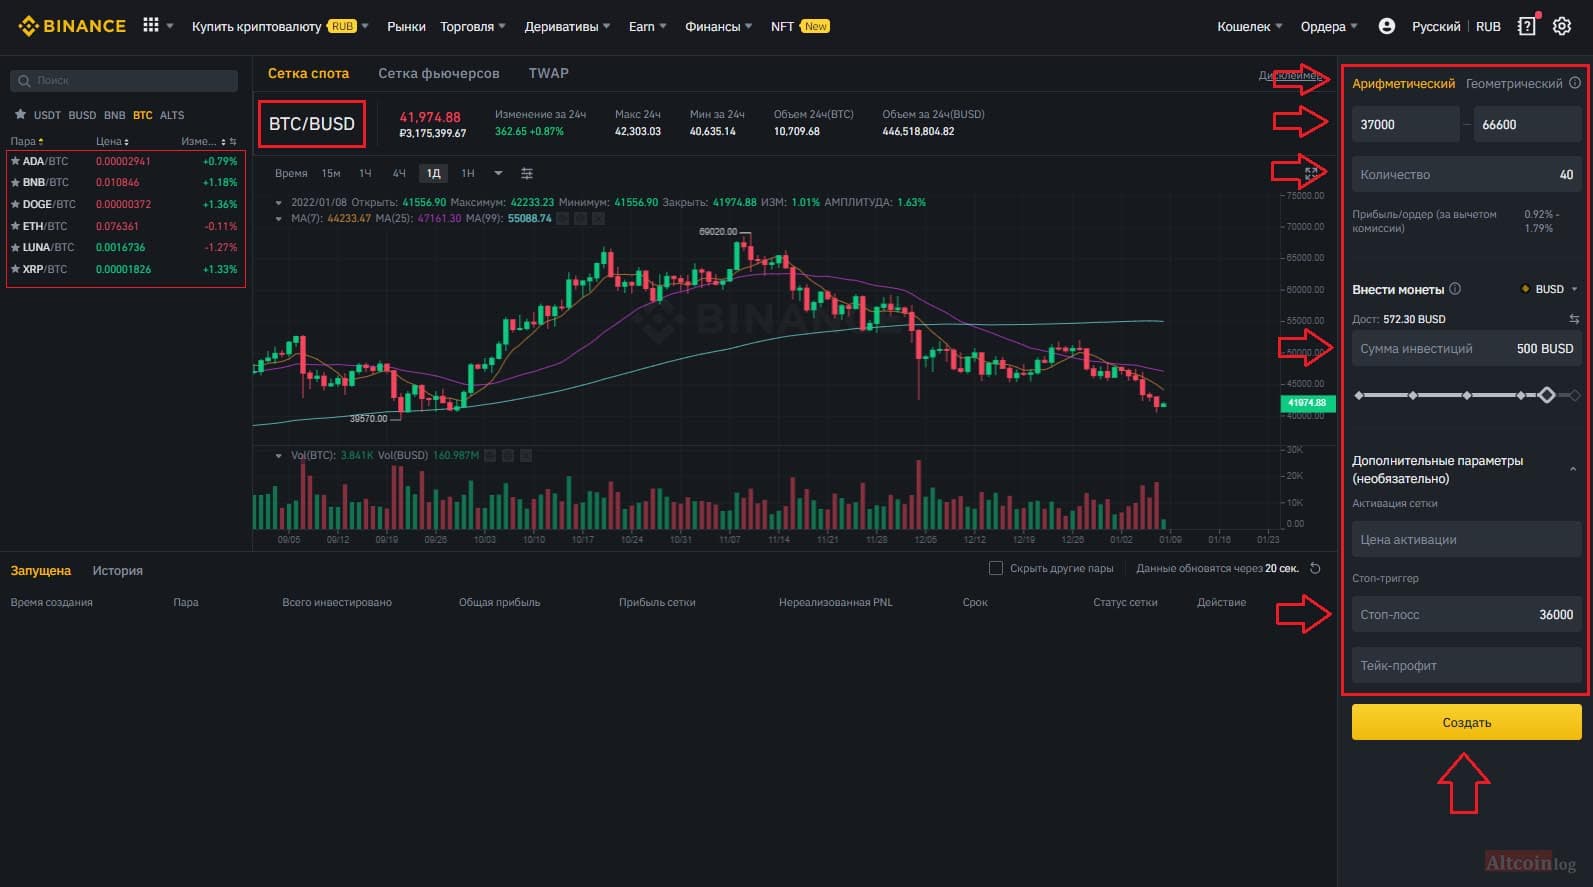Switch to TWAP tab

548,73
